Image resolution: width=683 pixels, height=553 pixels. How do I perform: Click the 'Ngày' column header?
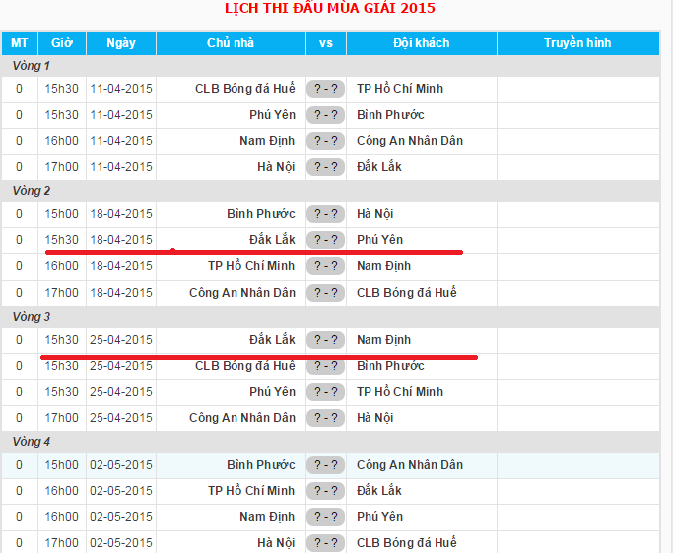point(121,43)
